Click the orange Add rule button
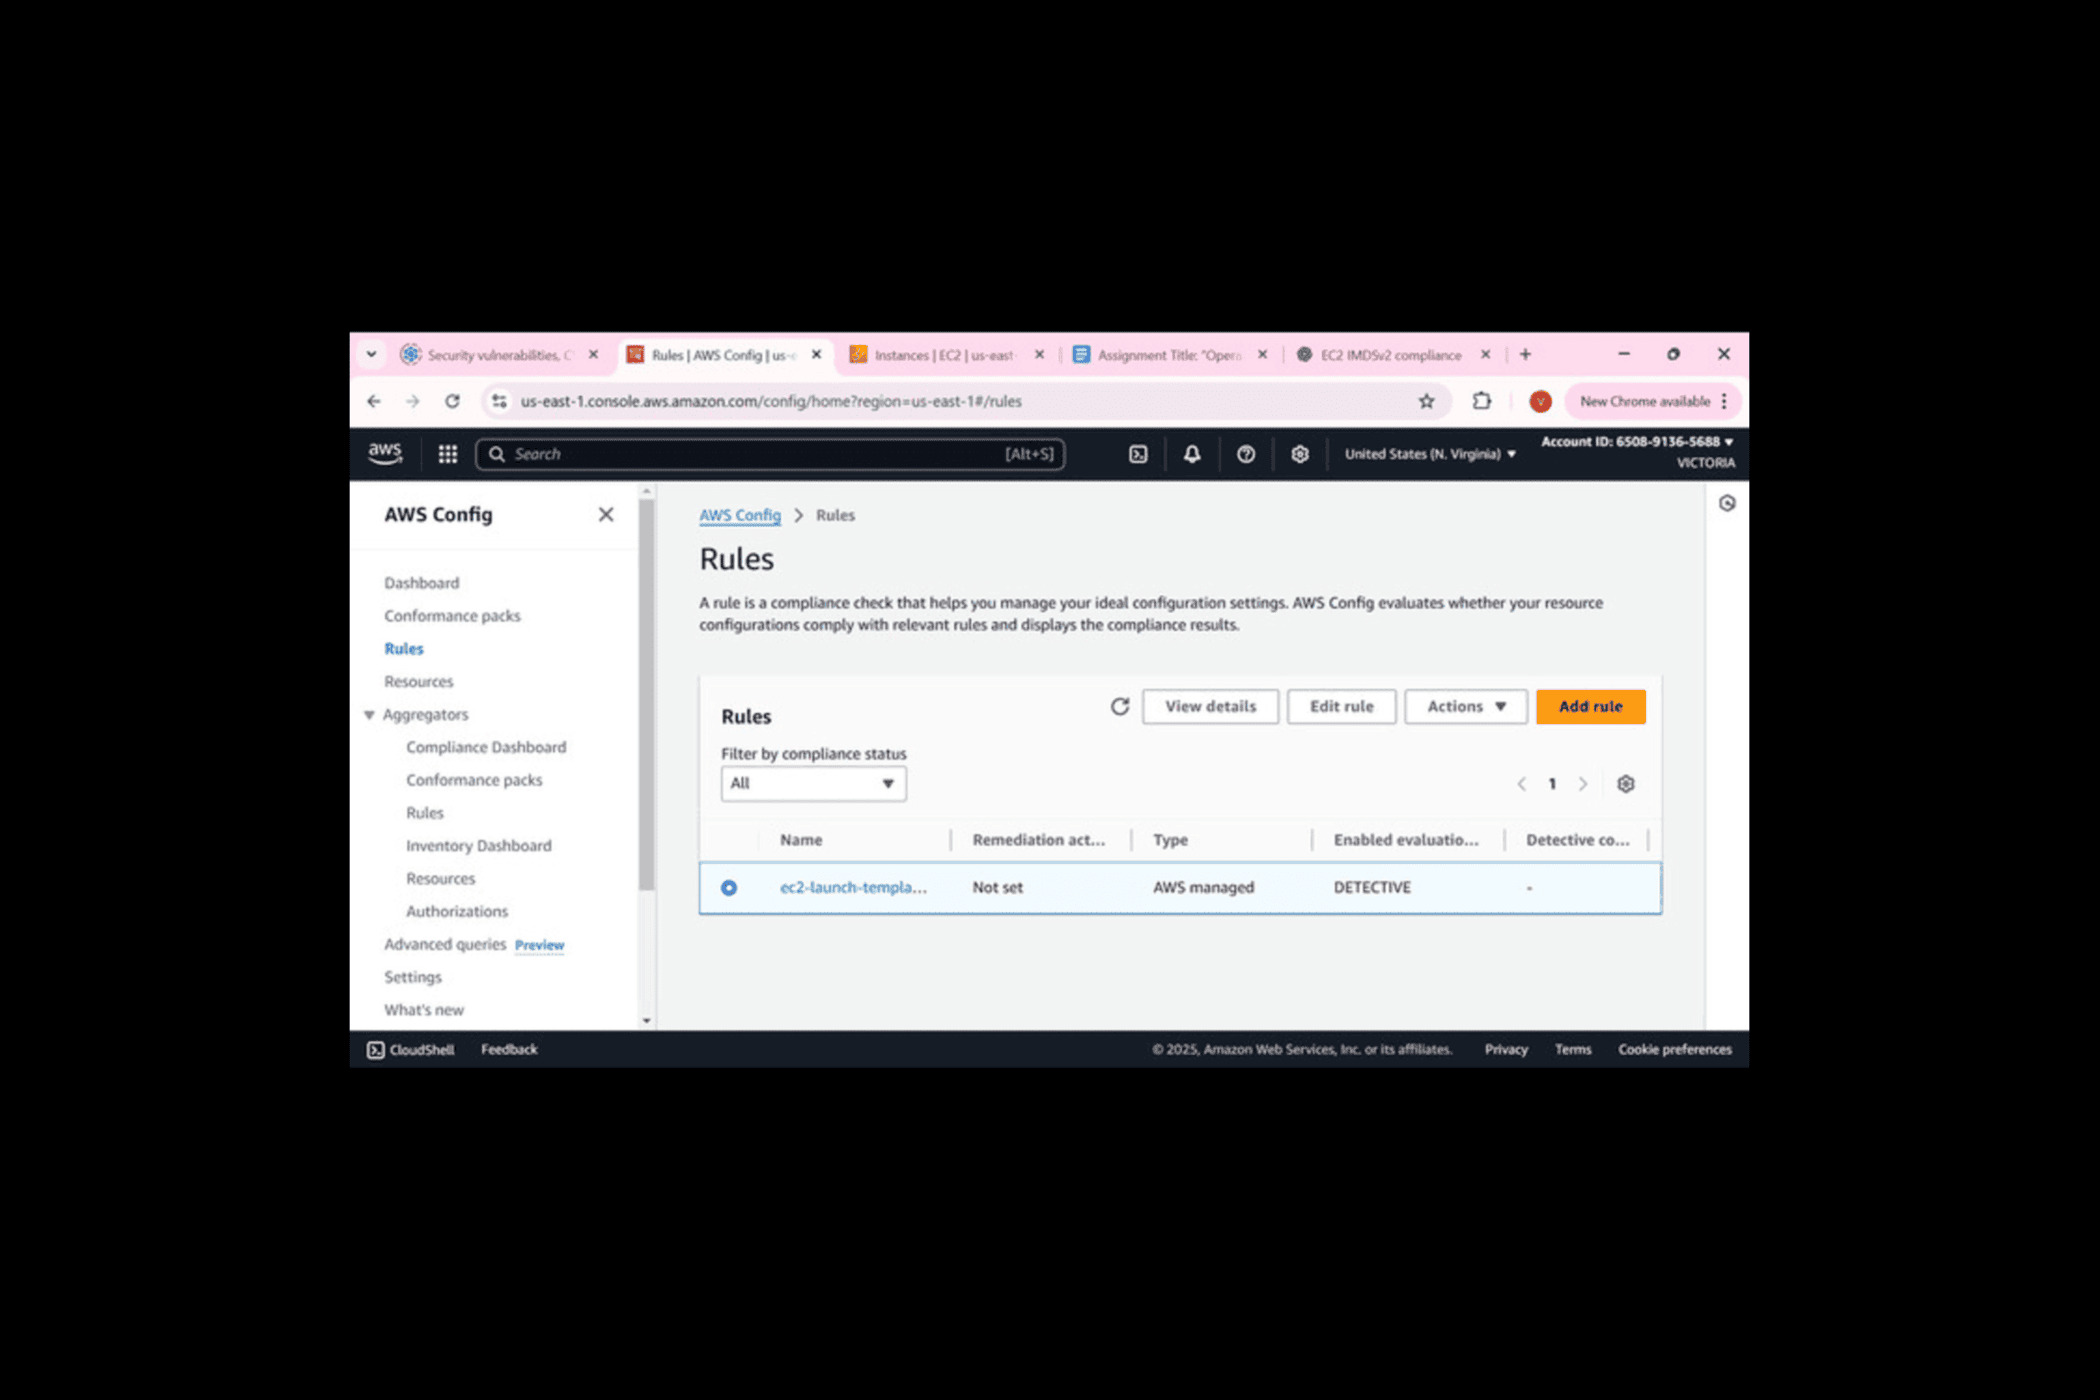Image resolution: width=2100 pixels, height=1400 pixels. (x=1591, y=706)
